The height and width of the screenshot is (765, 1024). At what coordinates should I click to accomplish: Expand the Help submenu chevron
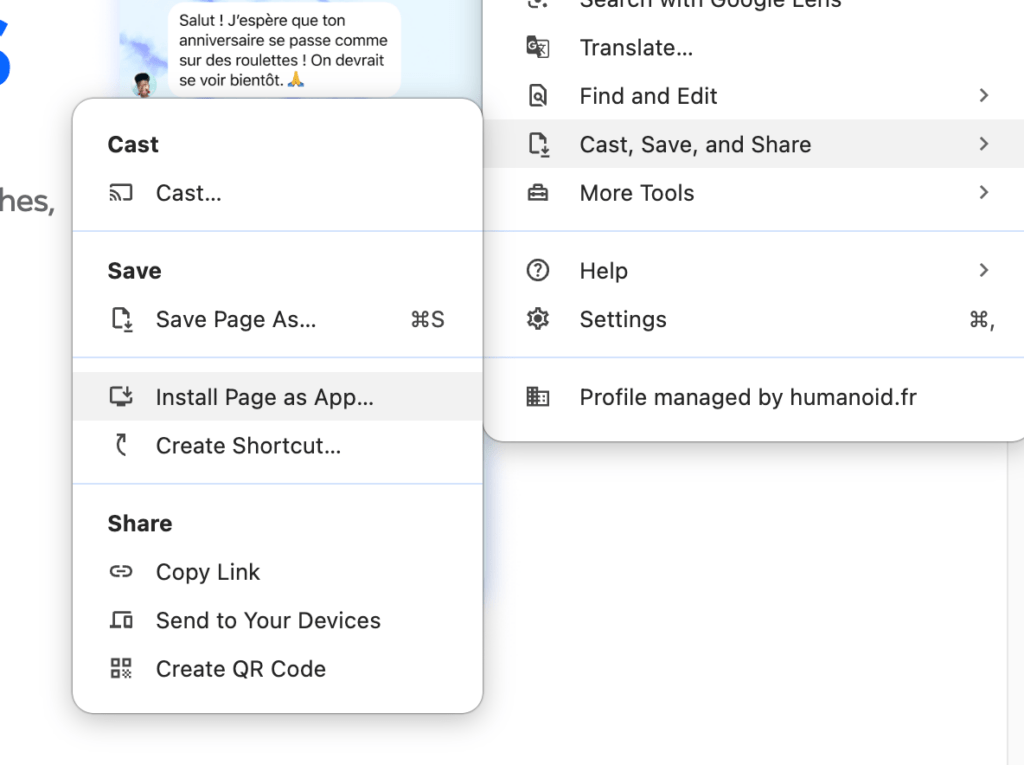982,270
